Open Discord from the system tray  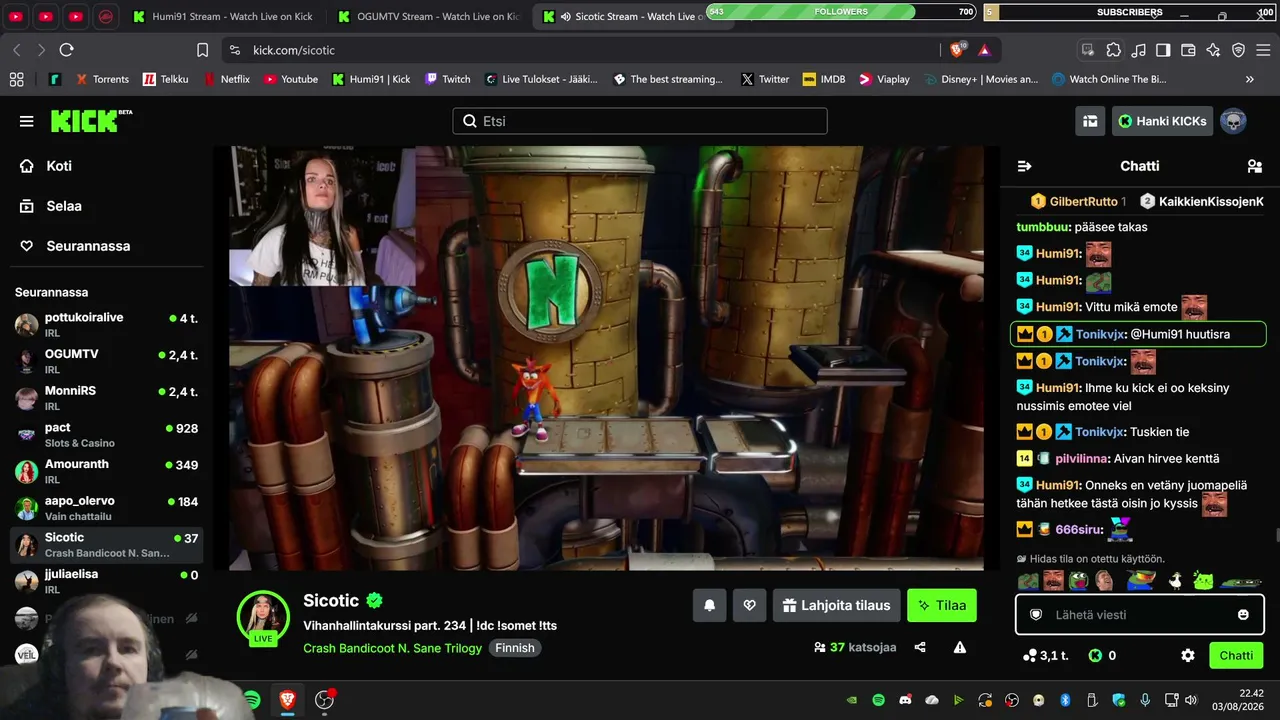pyautogui.click(x=906, y=700)
